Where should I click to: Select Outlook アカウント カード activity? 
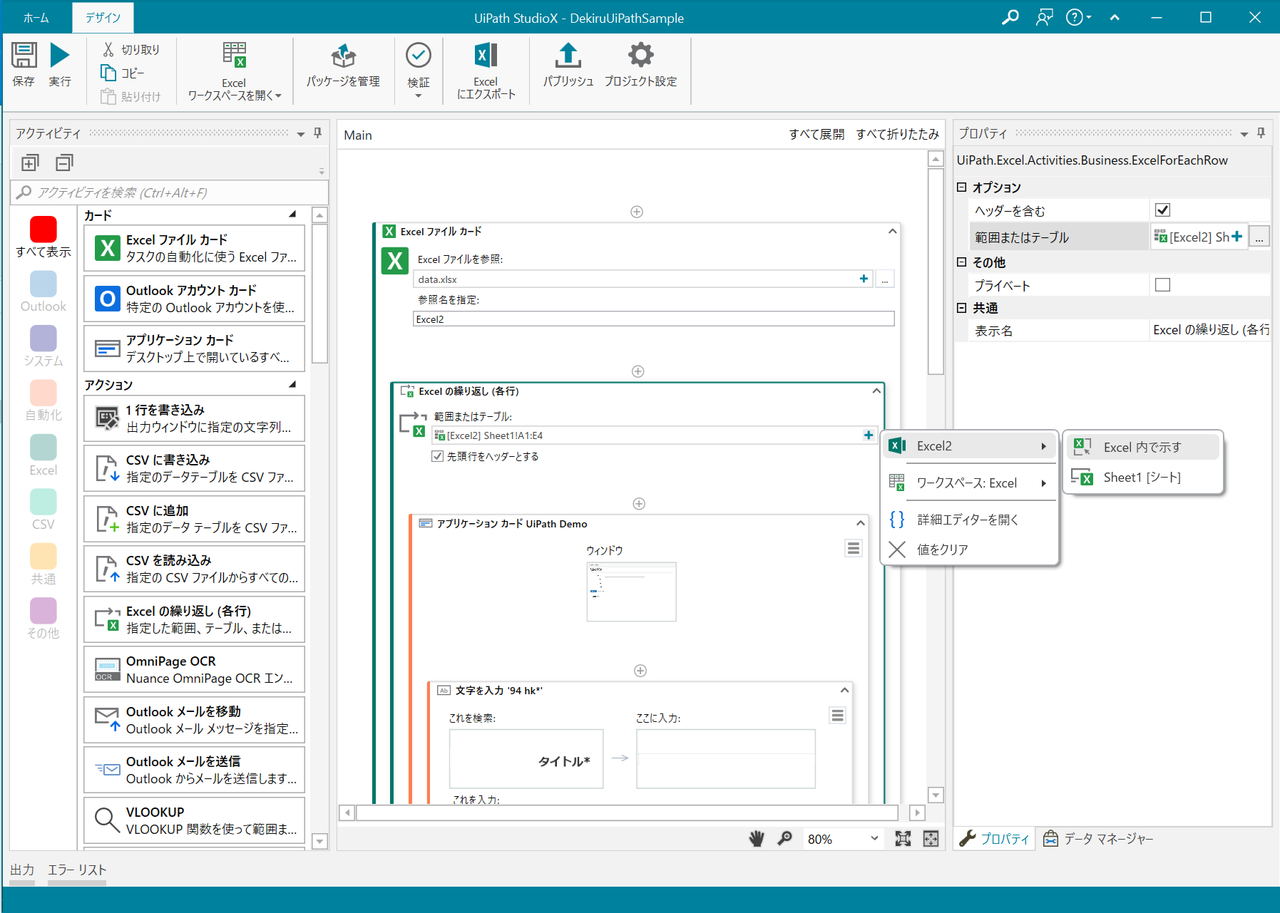pos(194,298)
